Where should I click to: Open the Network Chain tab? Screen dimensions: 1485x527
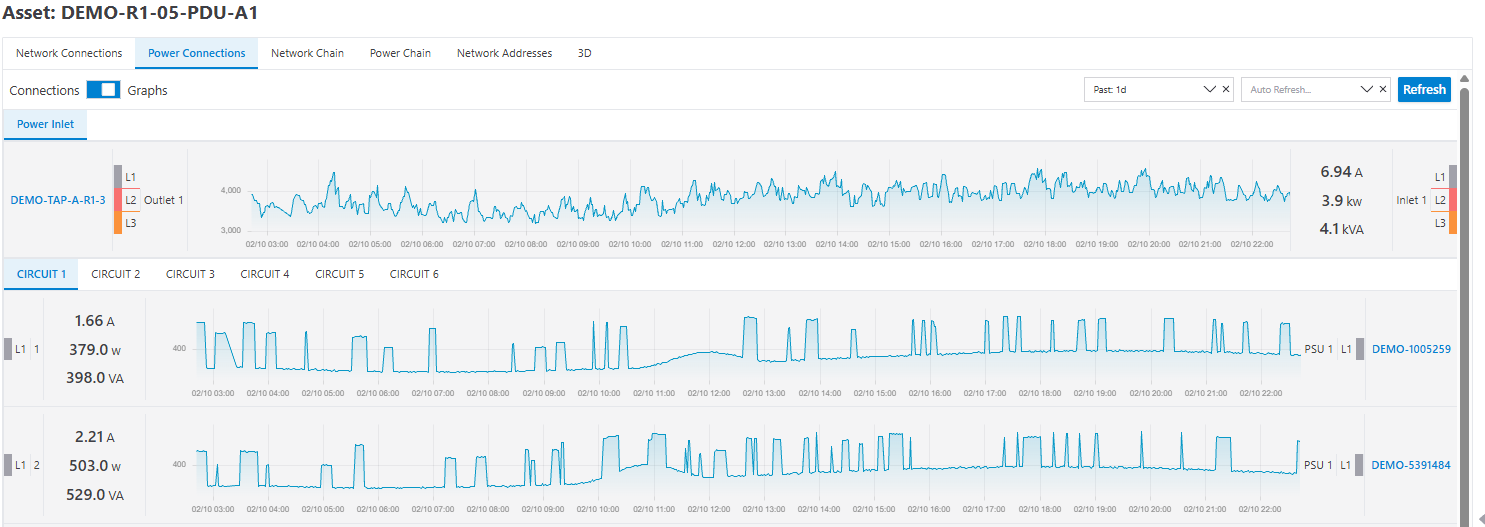click(x=307, y=53)
